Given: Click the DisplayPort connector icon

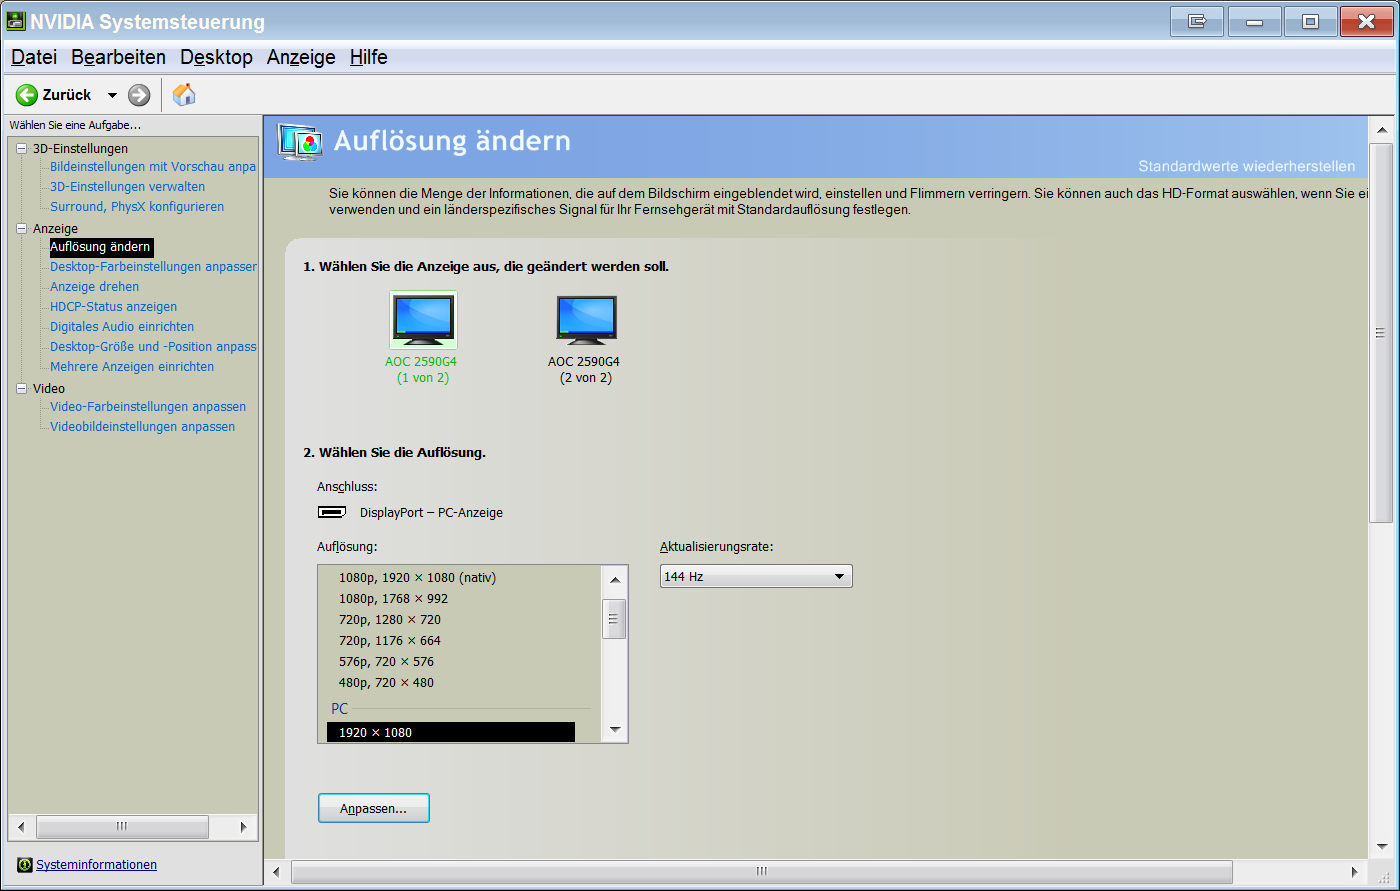Looking at the screenshot, I should click(332, 513).
